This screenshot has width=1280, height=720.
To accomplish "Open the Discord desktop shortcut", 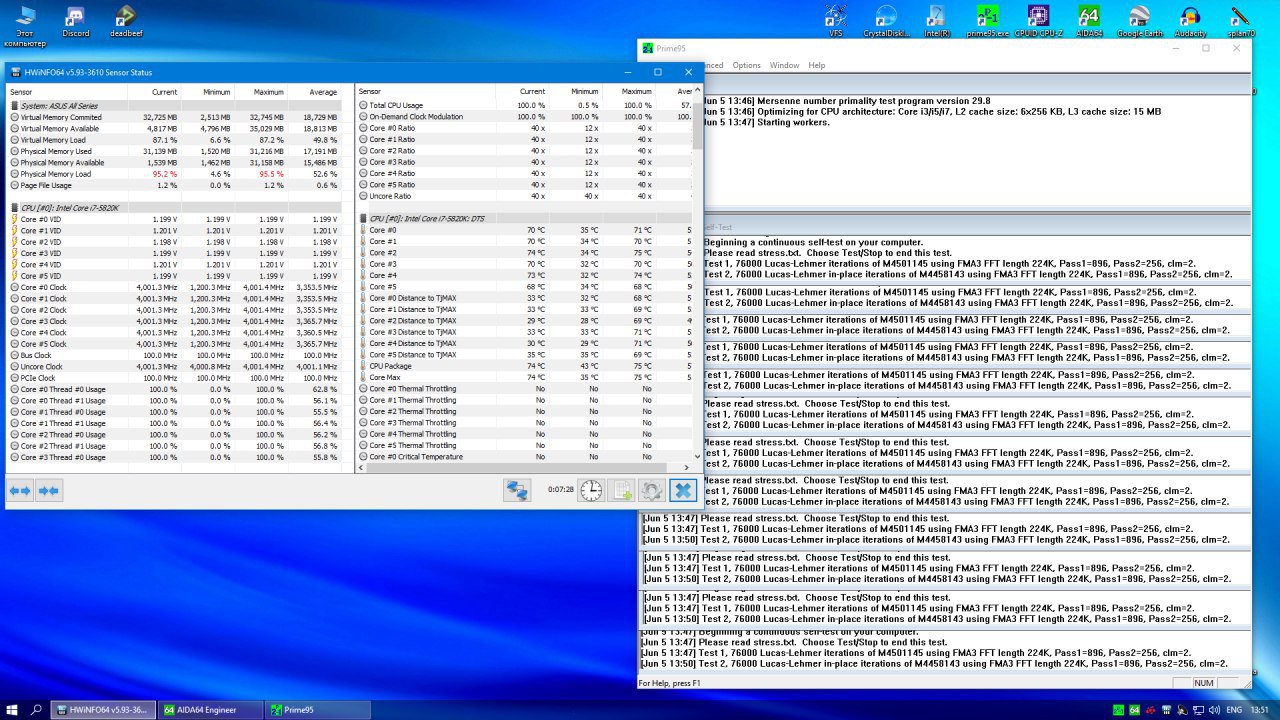I will coord(76,21).
